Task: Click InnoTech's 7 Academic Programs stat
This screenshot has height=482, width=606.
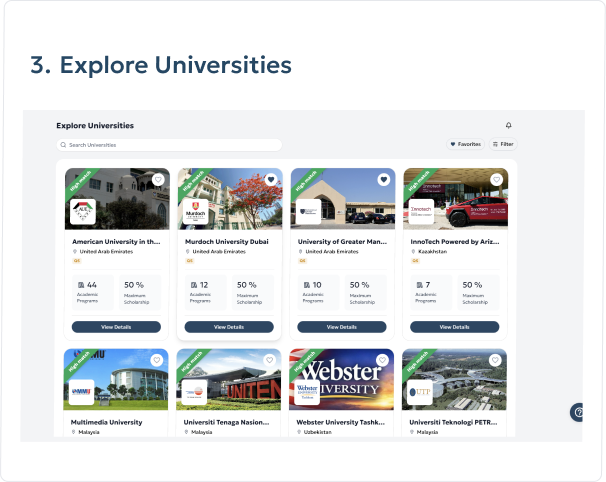Action: [x=431, y=293]
